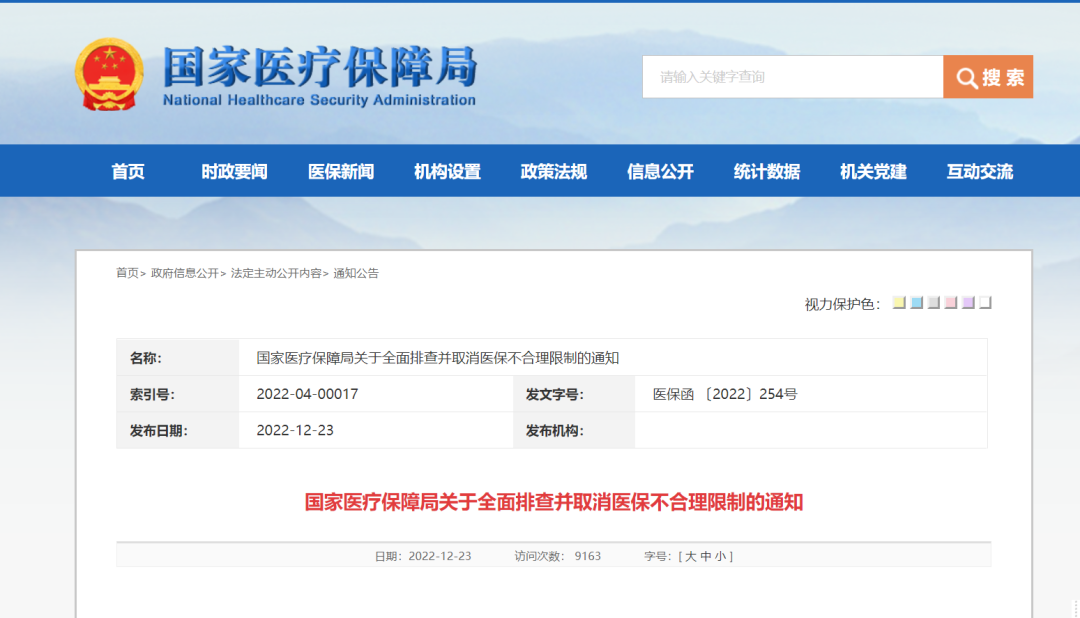Click the 搜索 search button
This screenshot has width=1080, height=618.
994,77
